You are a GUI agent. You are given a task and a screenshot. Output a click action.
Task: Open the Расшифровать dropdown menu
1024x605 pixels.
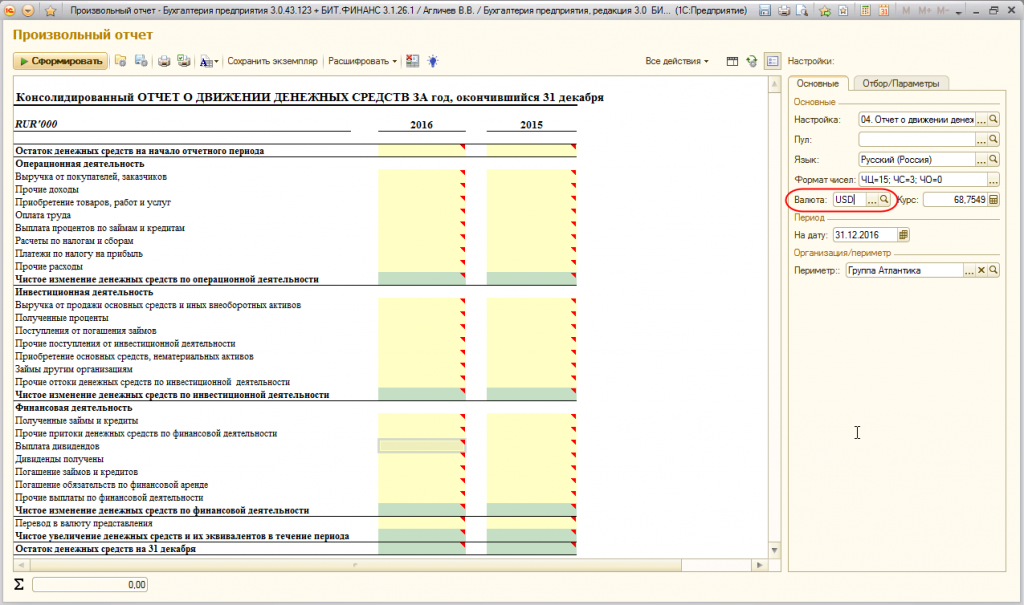pos(362,61)
